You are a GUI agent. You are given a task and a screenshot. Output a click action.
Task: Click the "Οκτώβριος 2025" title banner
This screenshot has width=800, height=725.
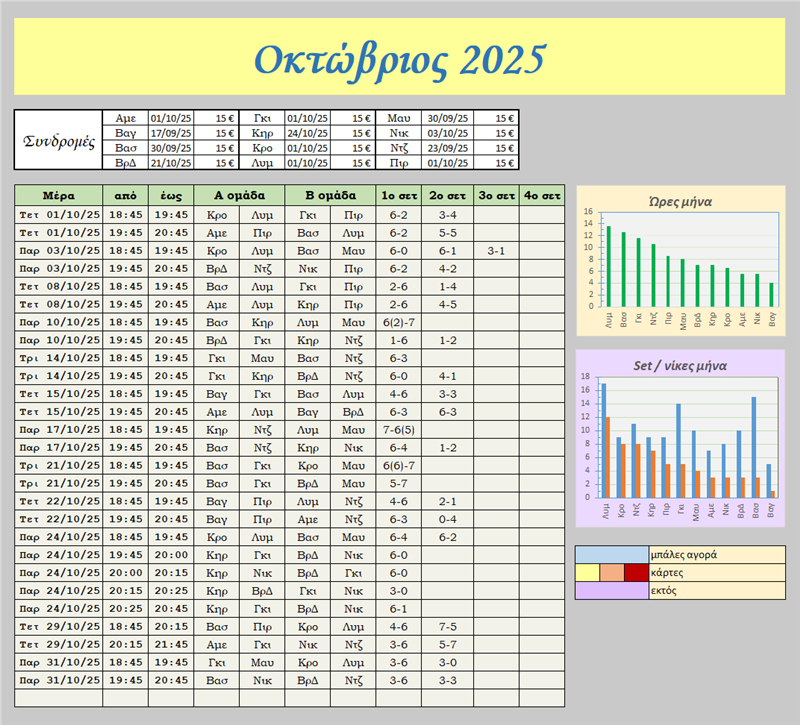(399, 60)
